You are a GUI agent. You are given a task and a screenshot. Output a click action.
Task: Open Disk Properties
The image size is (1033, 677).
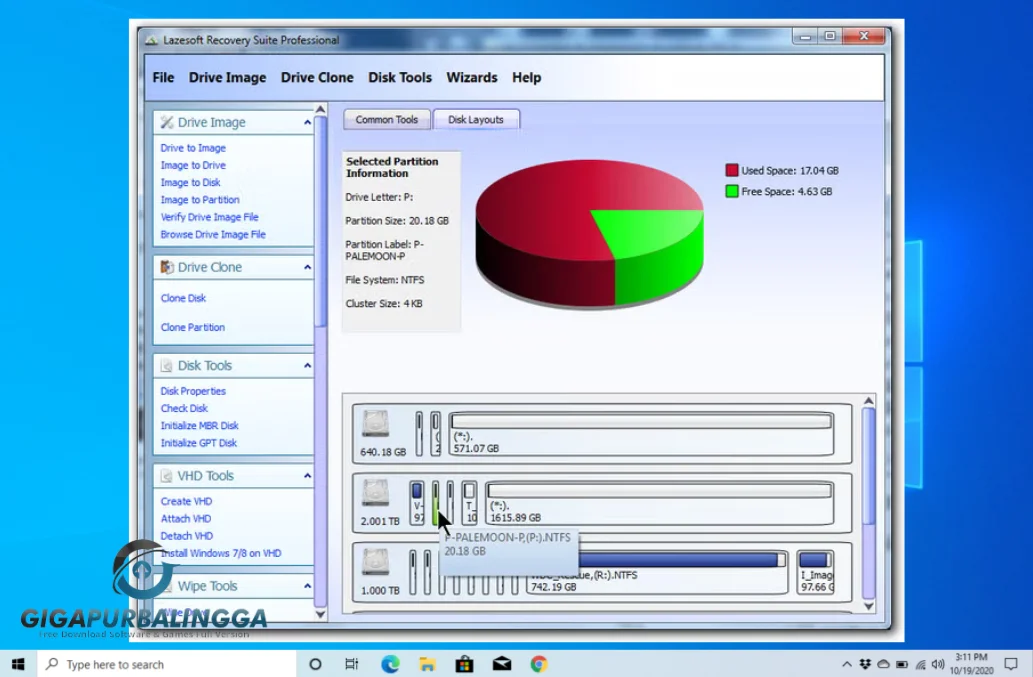(x=193, y=391)
